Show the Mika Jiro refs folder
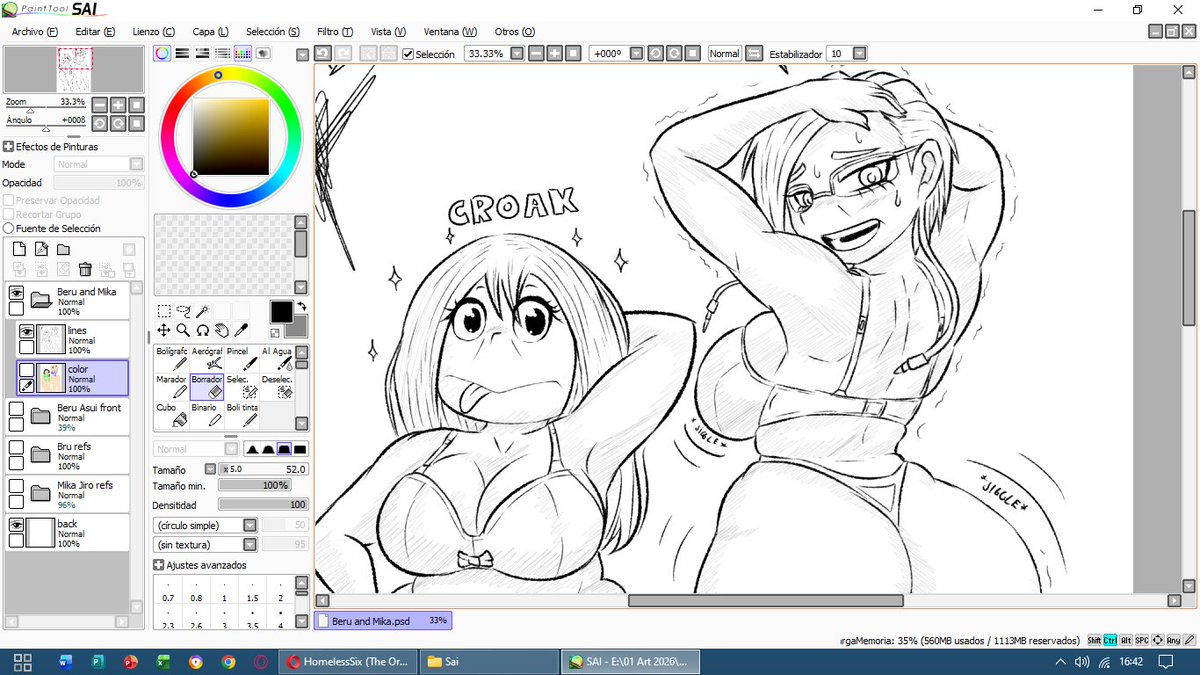 click(16, 485)
